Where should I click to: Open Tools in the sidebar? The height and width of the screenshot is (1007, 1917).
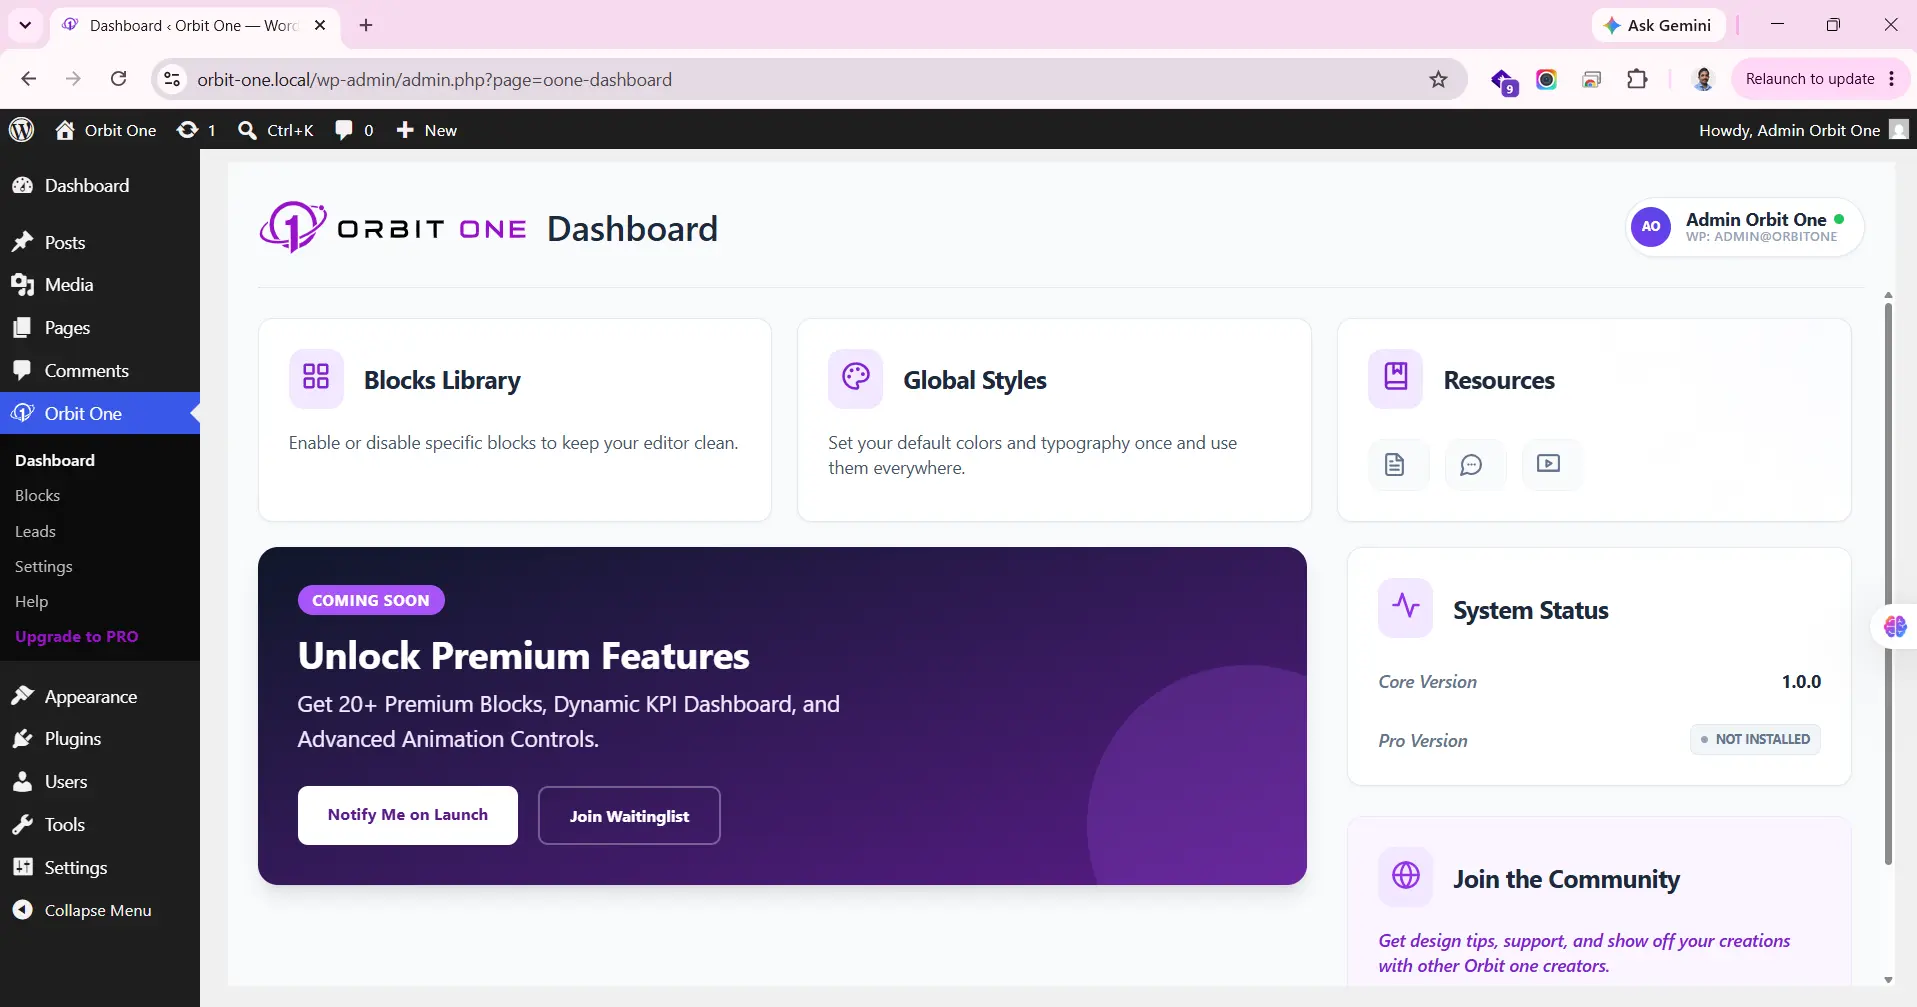pyautogui.click(x=100, y=825)
